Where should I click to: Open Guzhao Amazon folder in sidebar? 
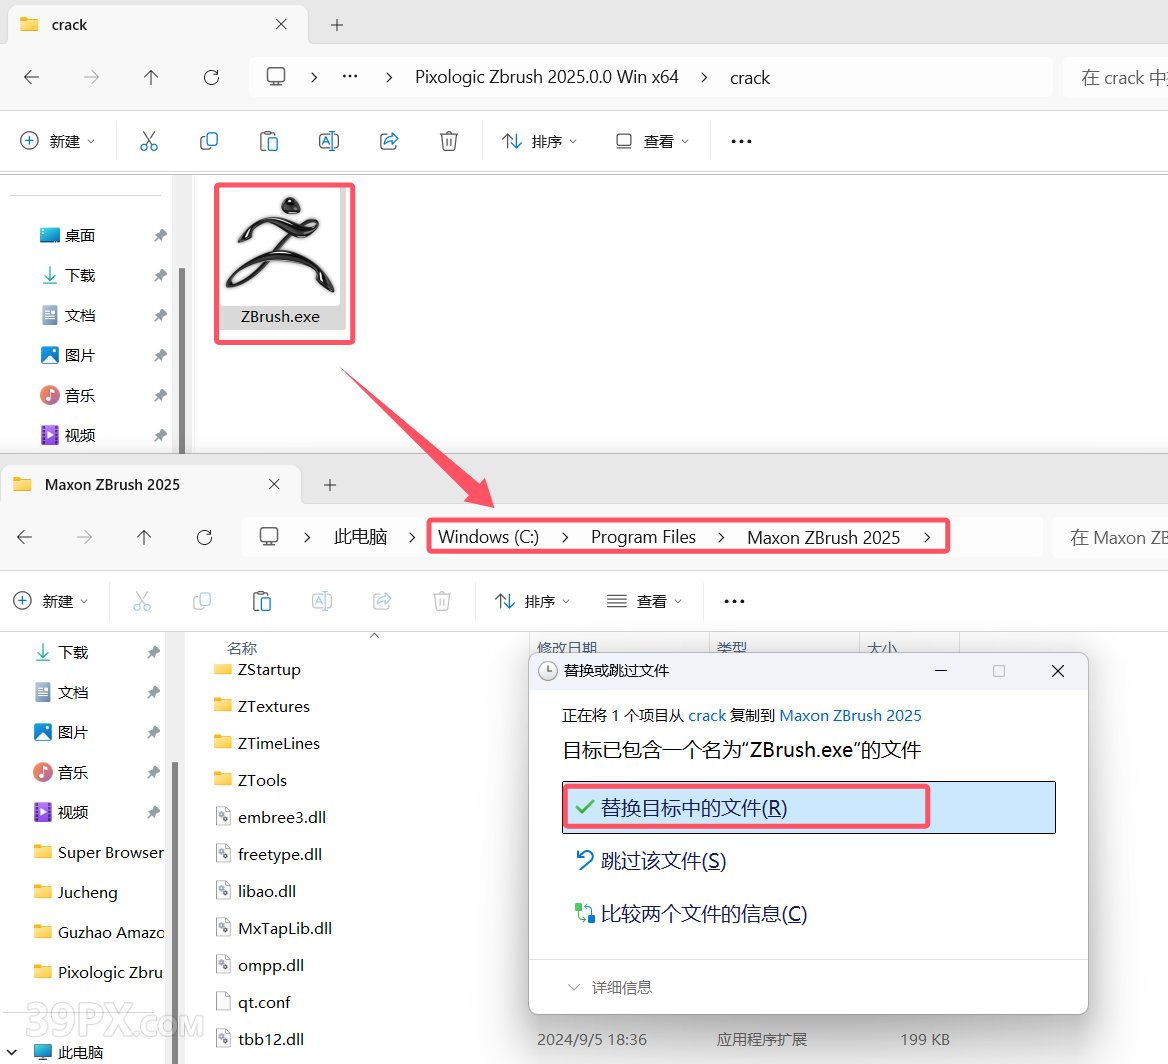(110, 932)
